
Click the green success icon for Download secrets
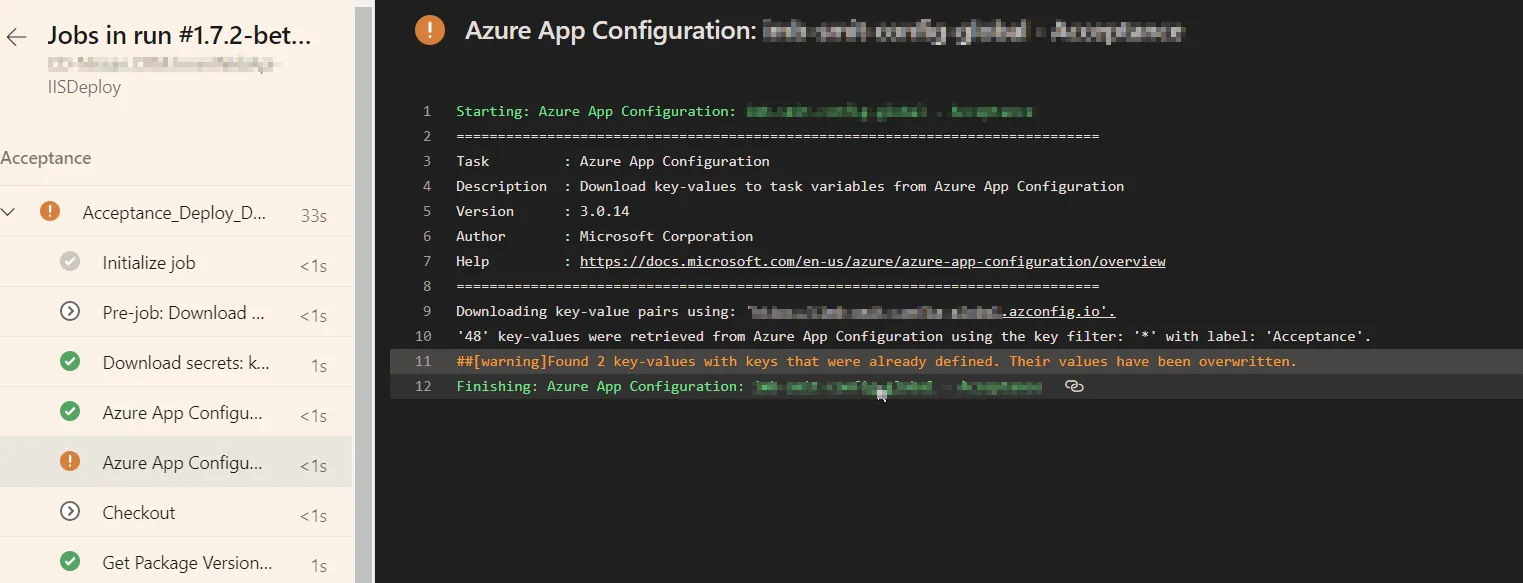tap(70, 362)
